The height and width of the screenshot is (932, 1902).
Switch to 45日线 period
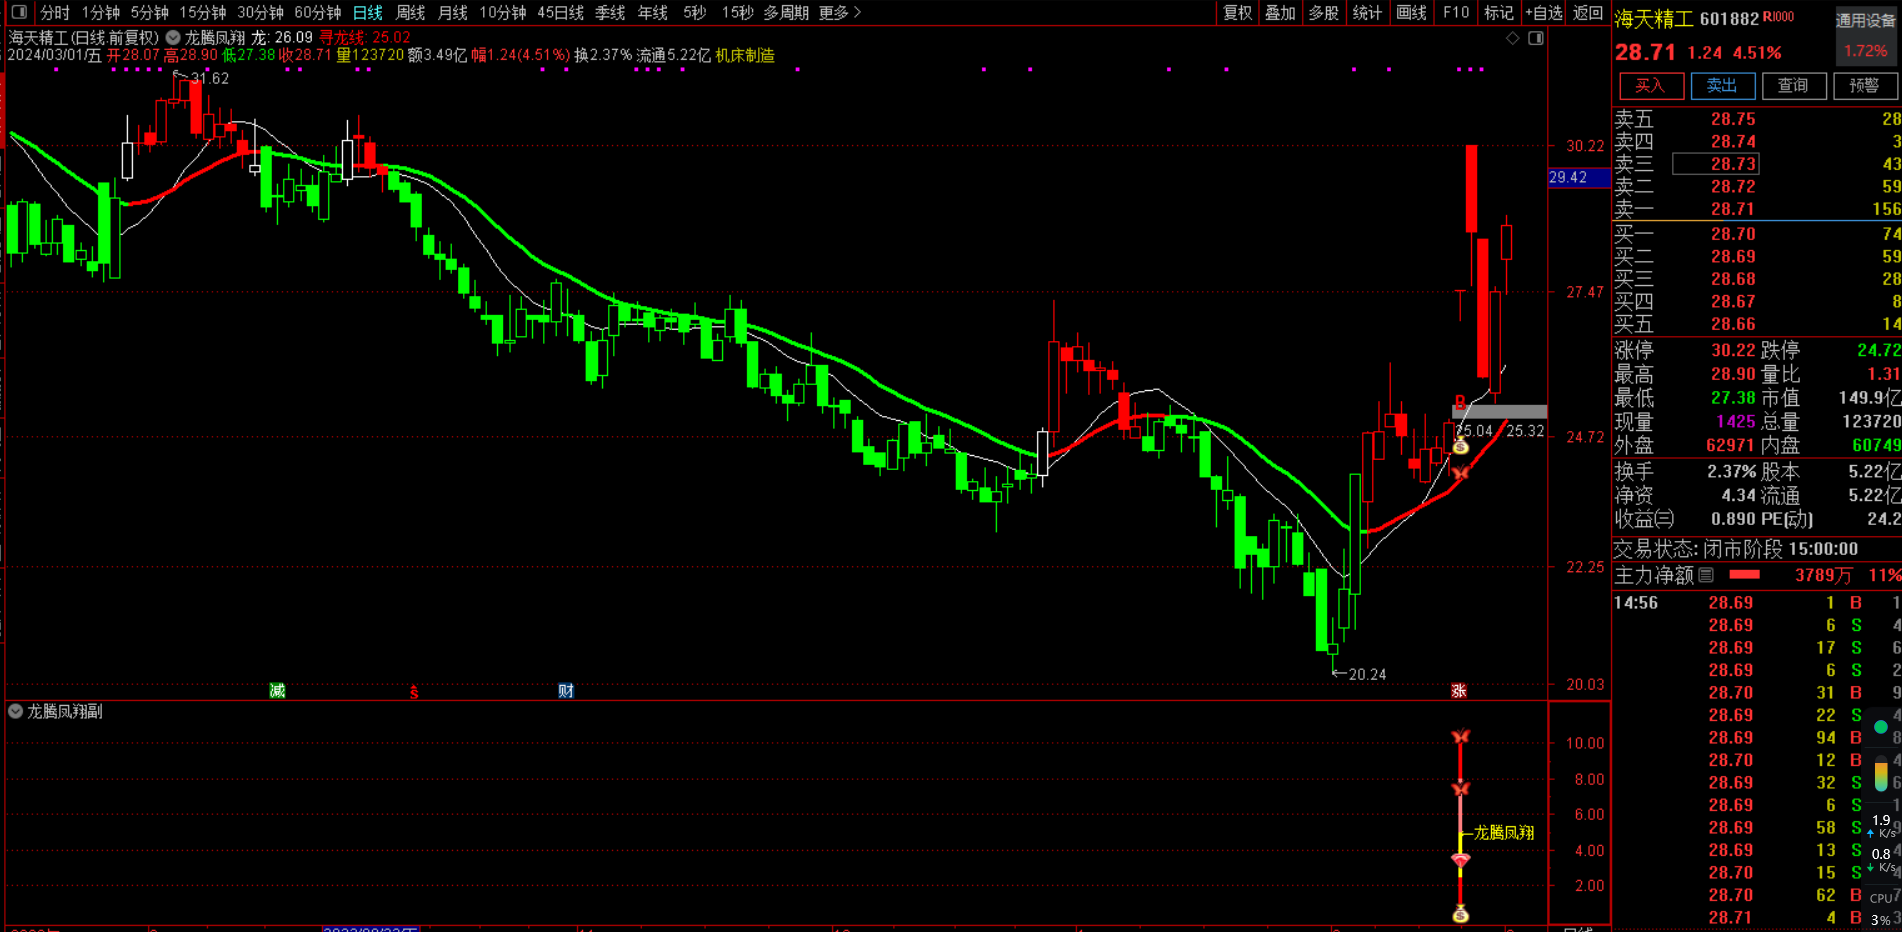[561, 12]
